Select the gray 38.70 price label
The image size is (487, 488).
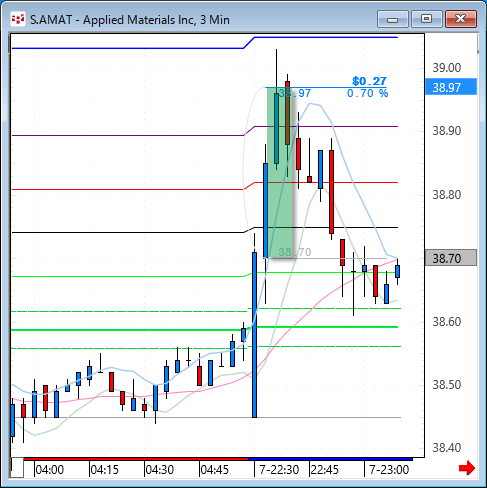click(451, 258)
